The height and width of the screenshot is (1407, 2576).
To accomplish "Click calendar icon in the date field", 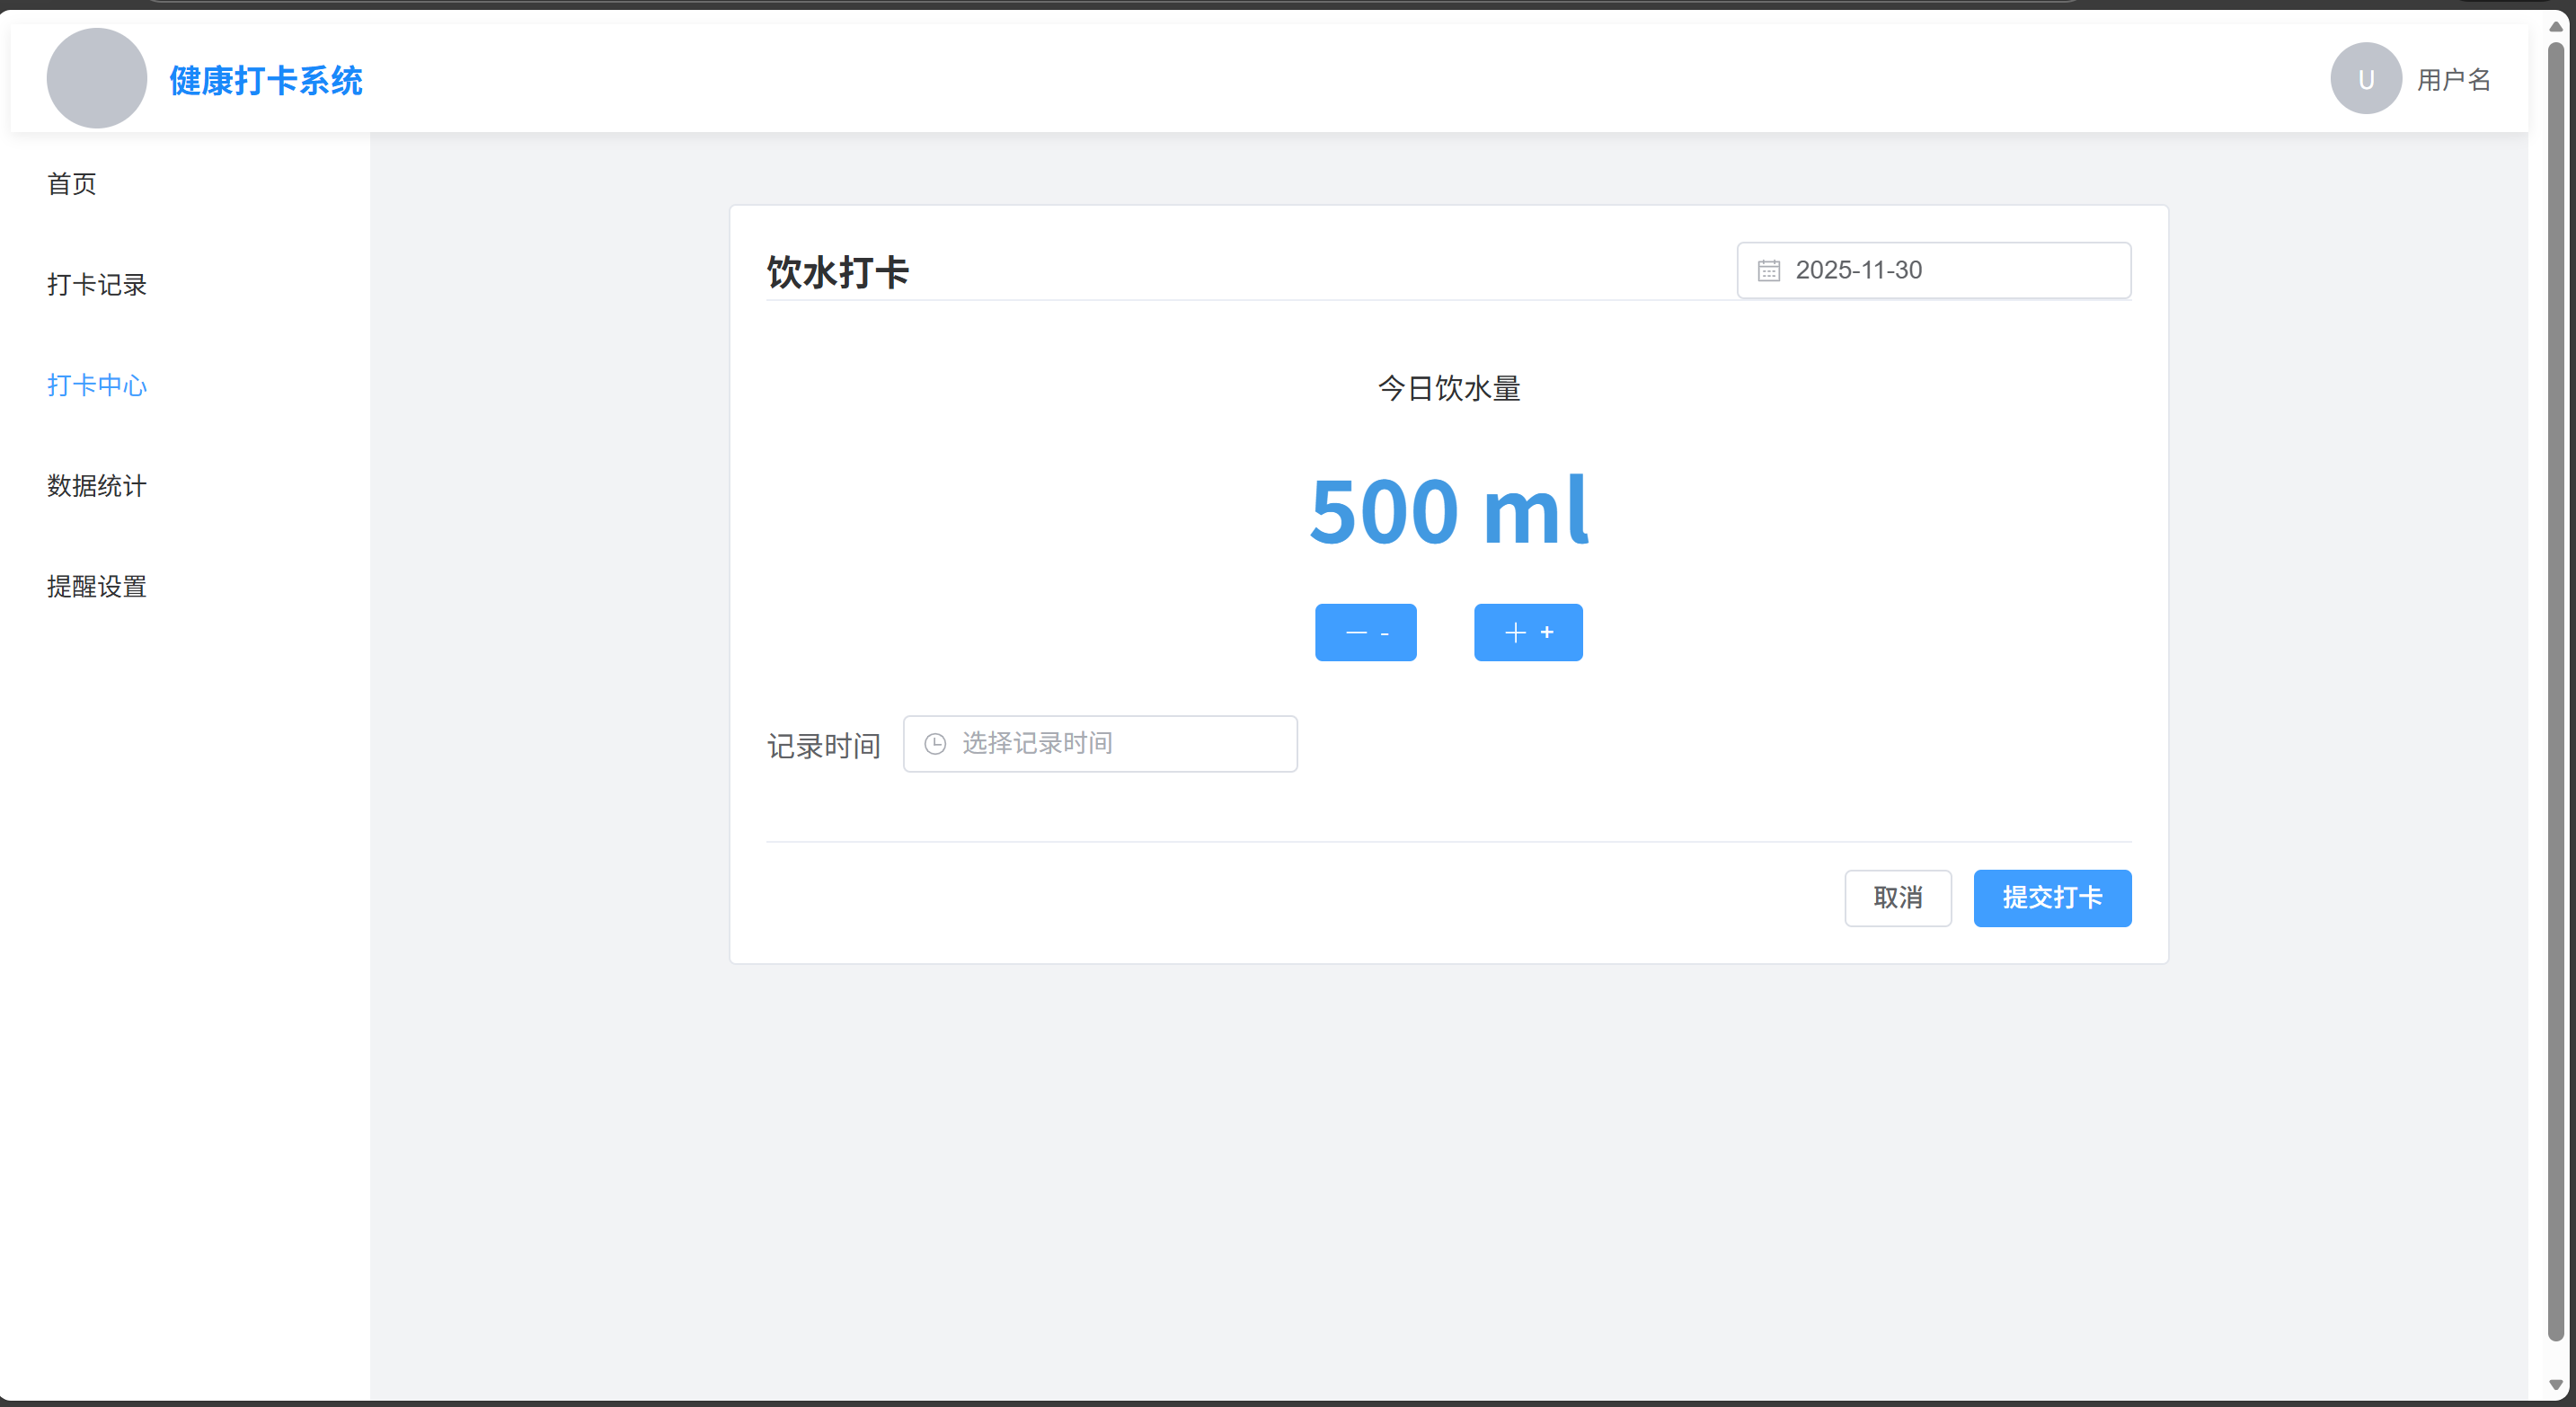I will pyautogui.click(x=1768, y=270).
